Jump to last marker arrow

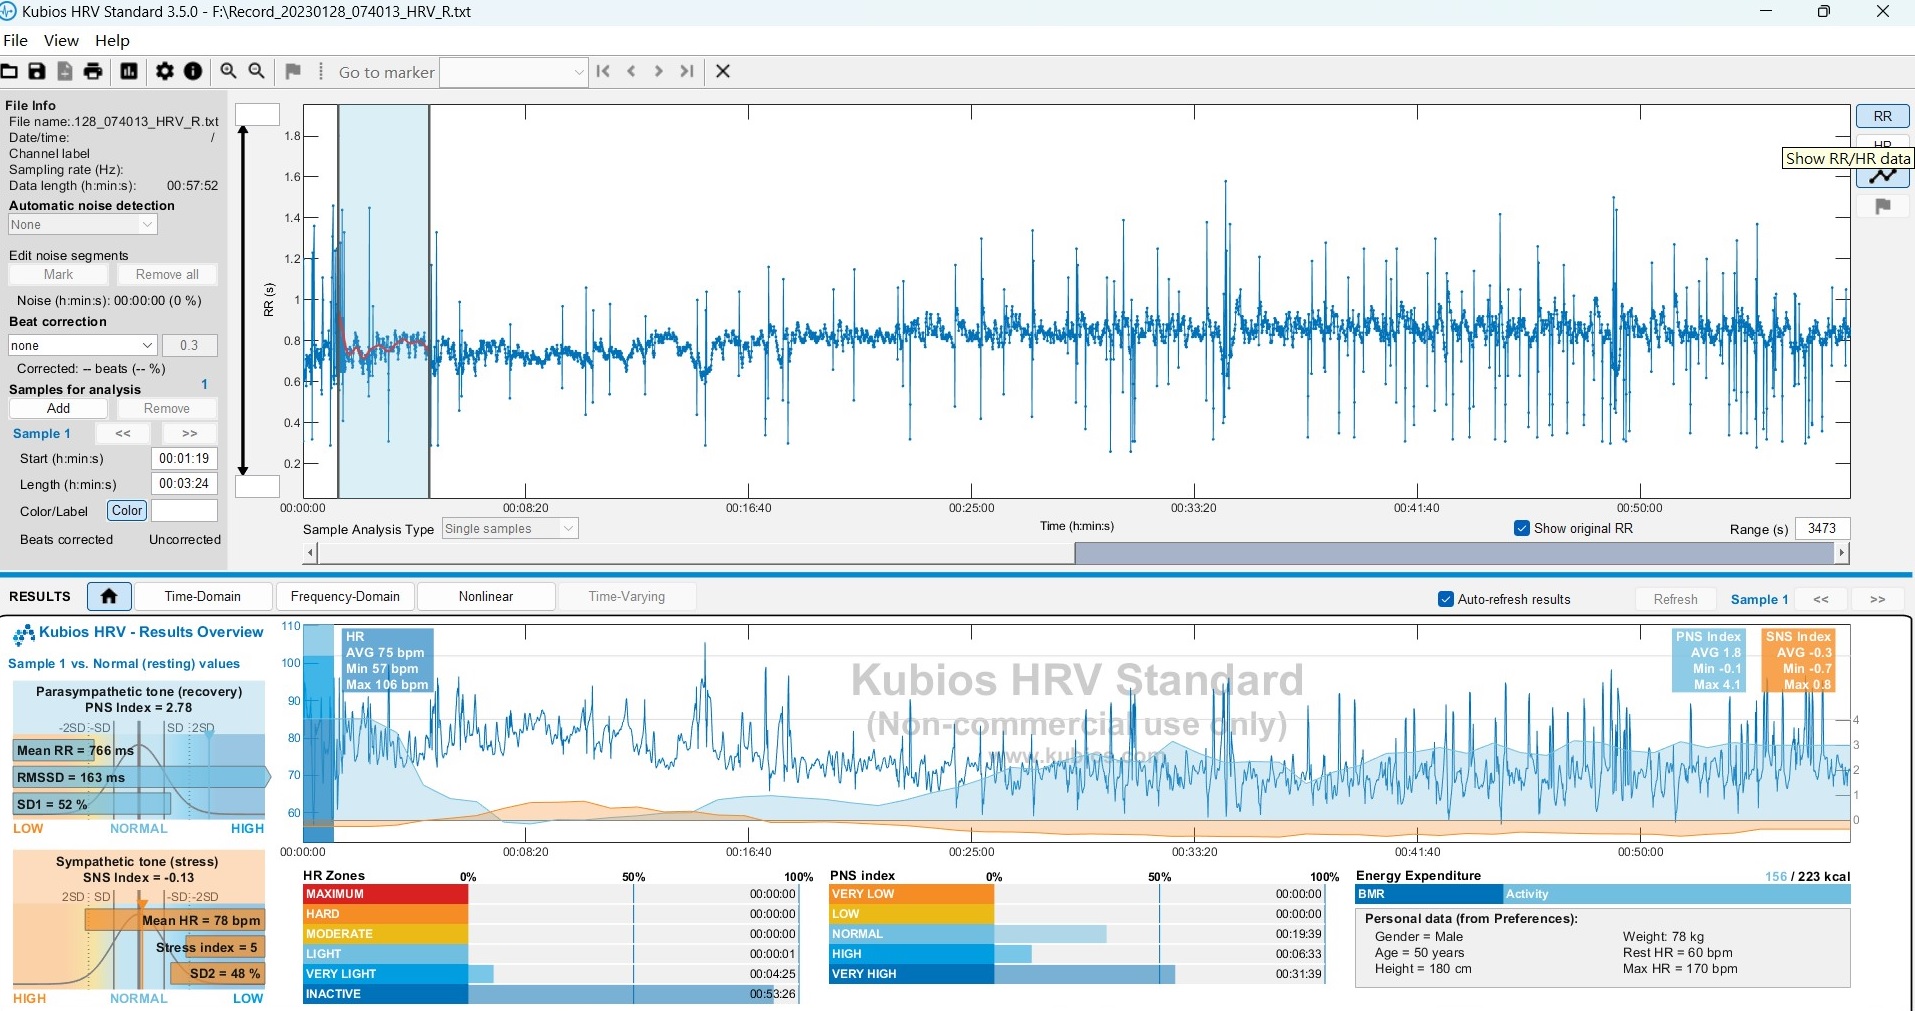(687, 71)
